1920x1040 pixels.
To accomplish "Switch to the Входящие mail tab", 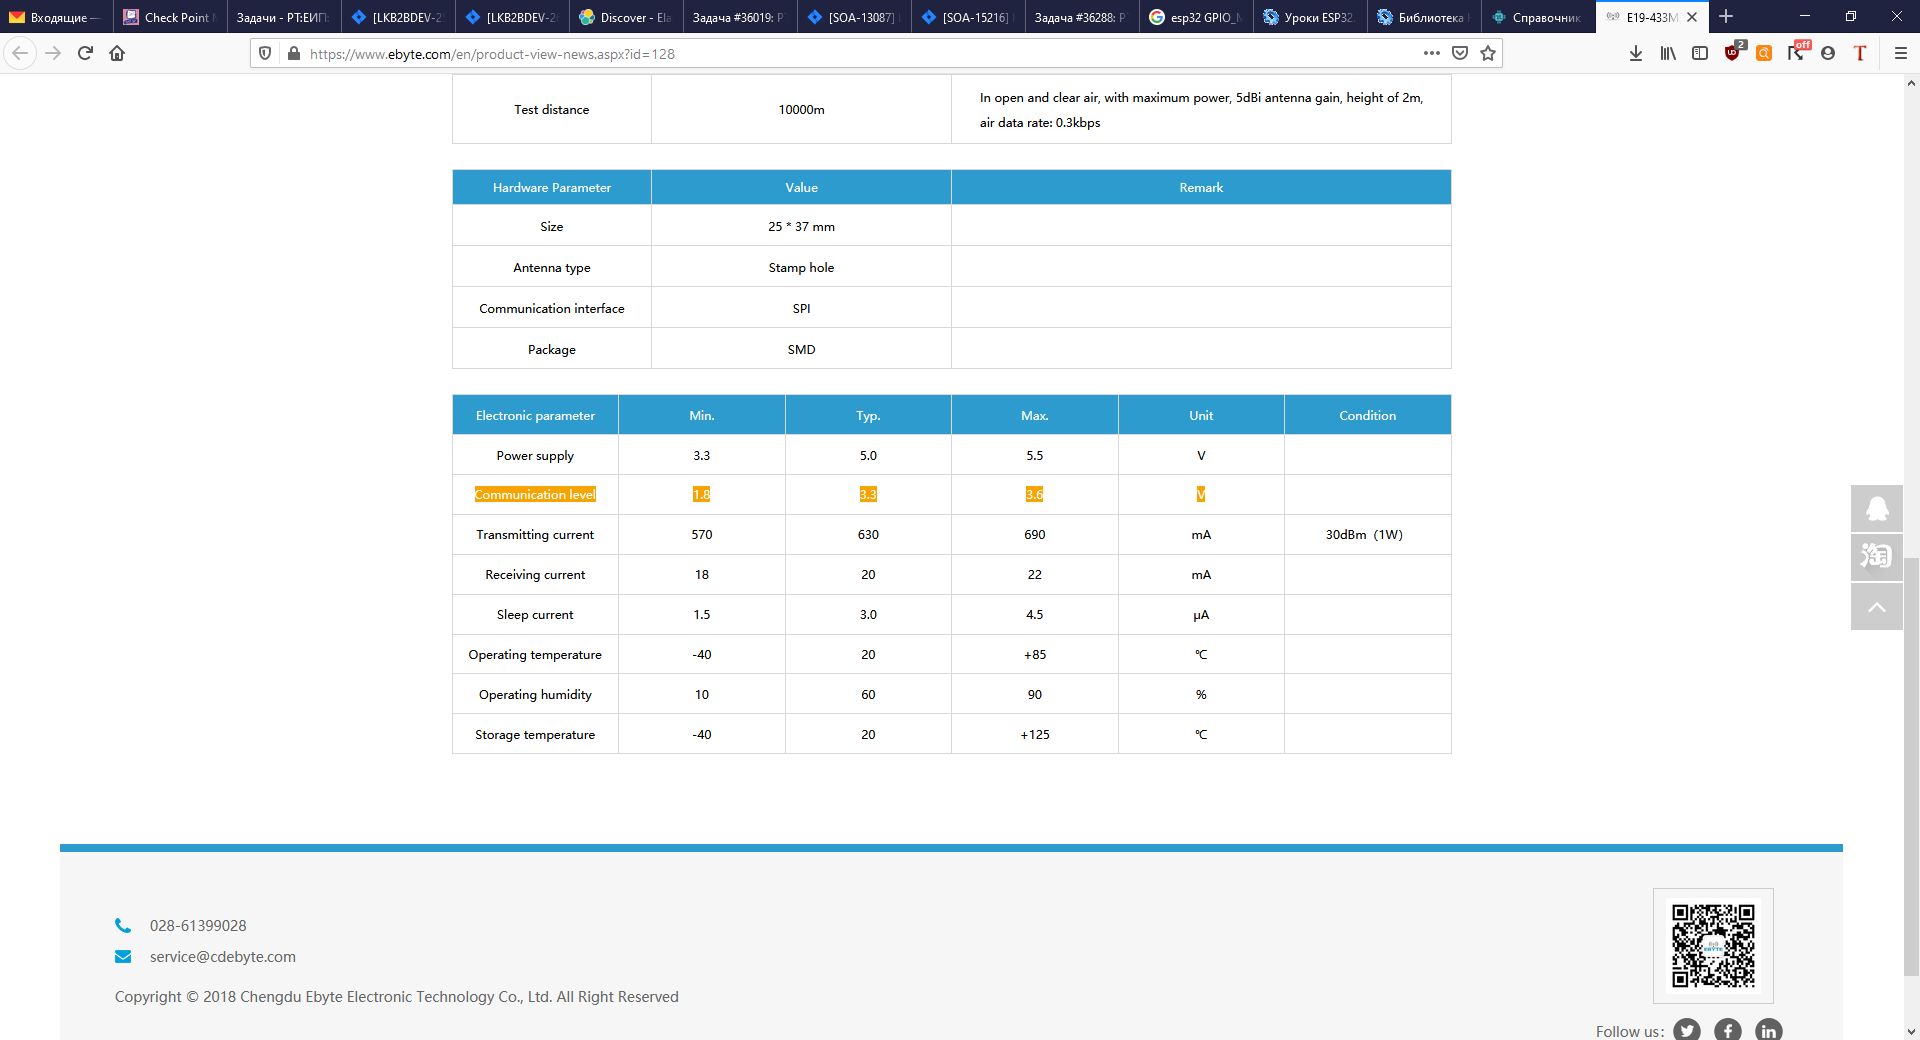I will pos(57,17).
